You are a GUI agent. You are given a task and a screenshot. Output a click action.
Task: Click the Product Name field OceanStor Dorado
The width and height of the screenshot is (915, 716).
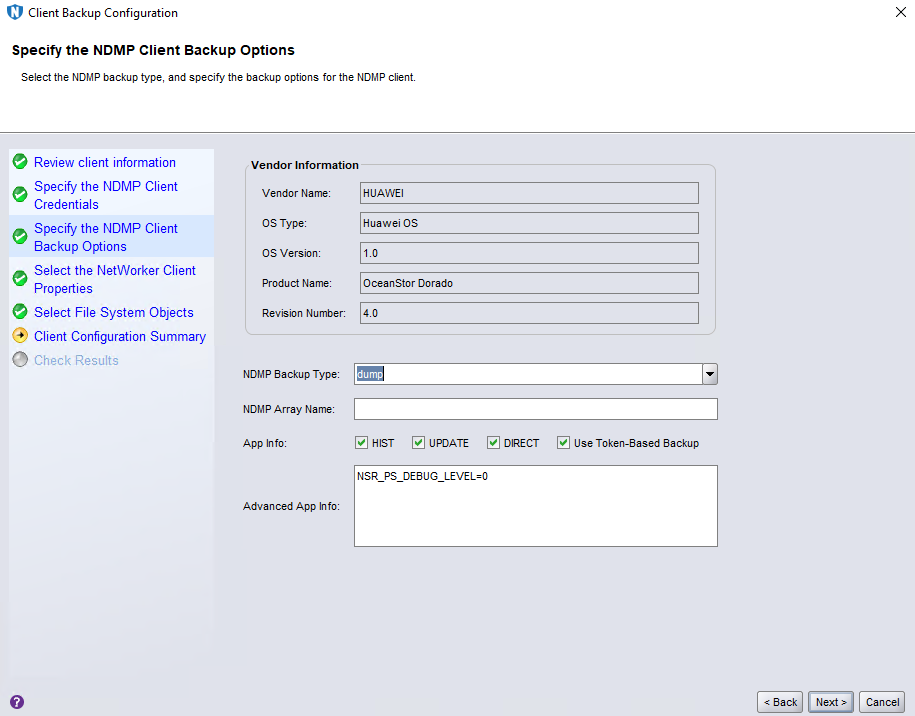pos(529,283)
